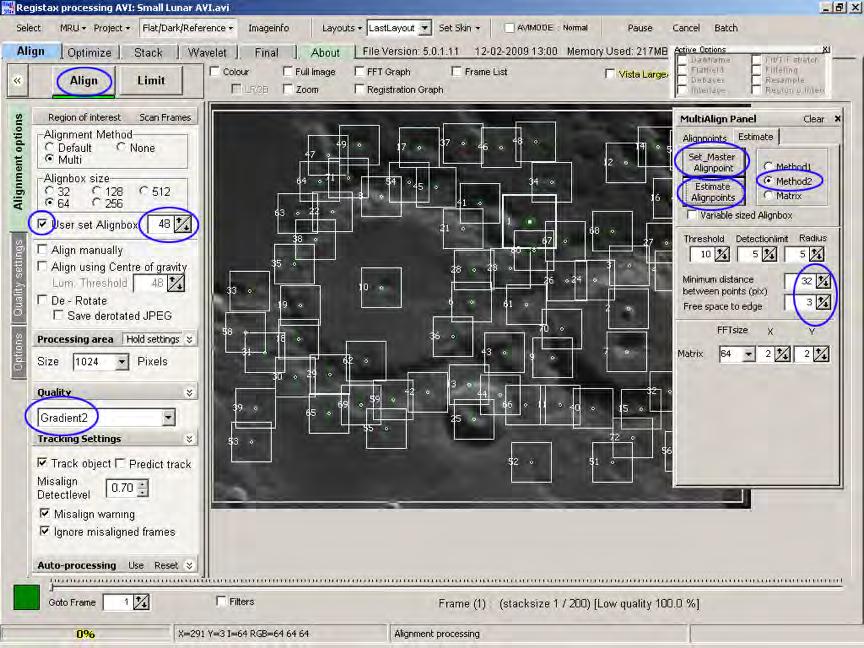Switch to the Wavelet tab
The image size is (864, 648).
(x=207, y=53)
